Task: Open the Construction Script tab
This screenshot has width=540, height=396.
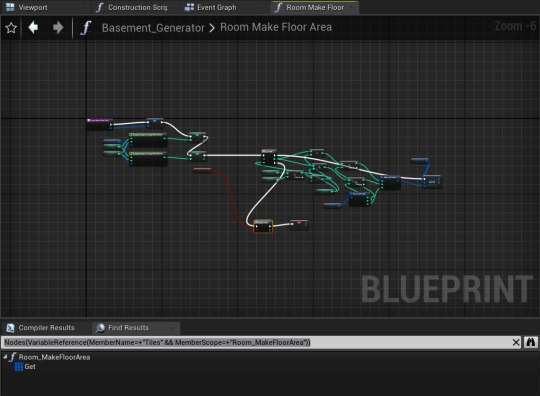Action: [x=138, y=7]
